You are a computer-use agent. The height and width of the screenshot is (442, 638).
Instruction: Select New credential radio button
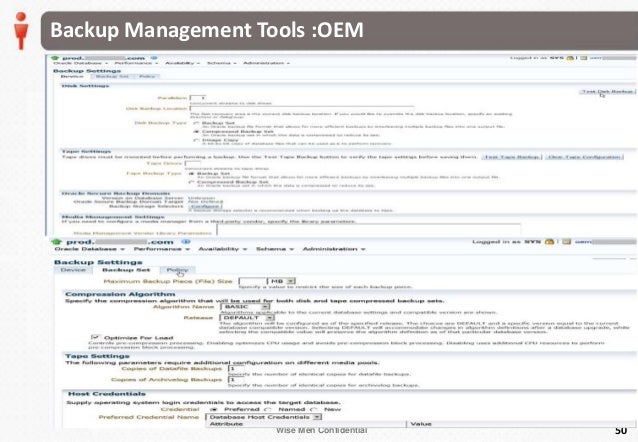click(x=314, y=409)
